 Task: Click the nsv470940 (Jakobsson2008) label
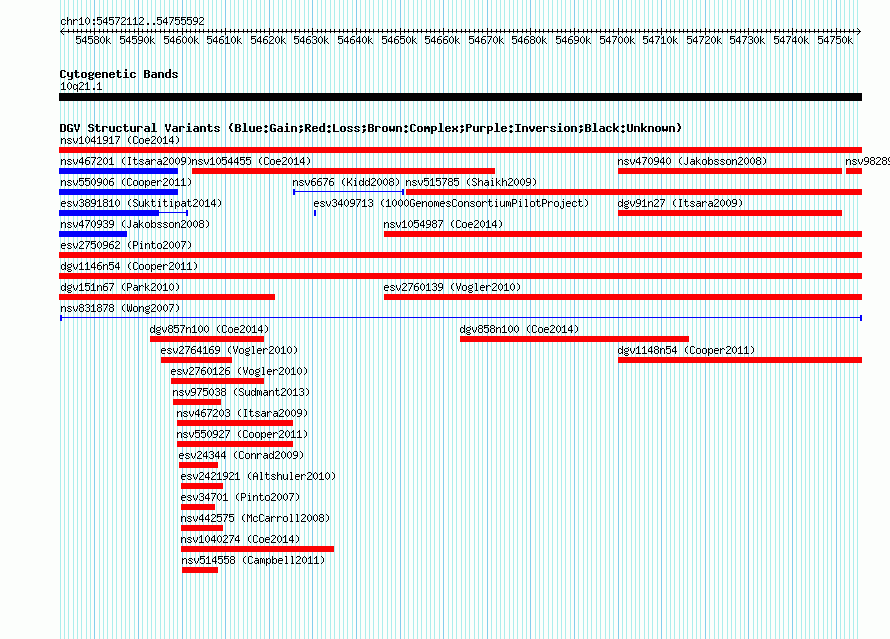click(x=692, y=161)
